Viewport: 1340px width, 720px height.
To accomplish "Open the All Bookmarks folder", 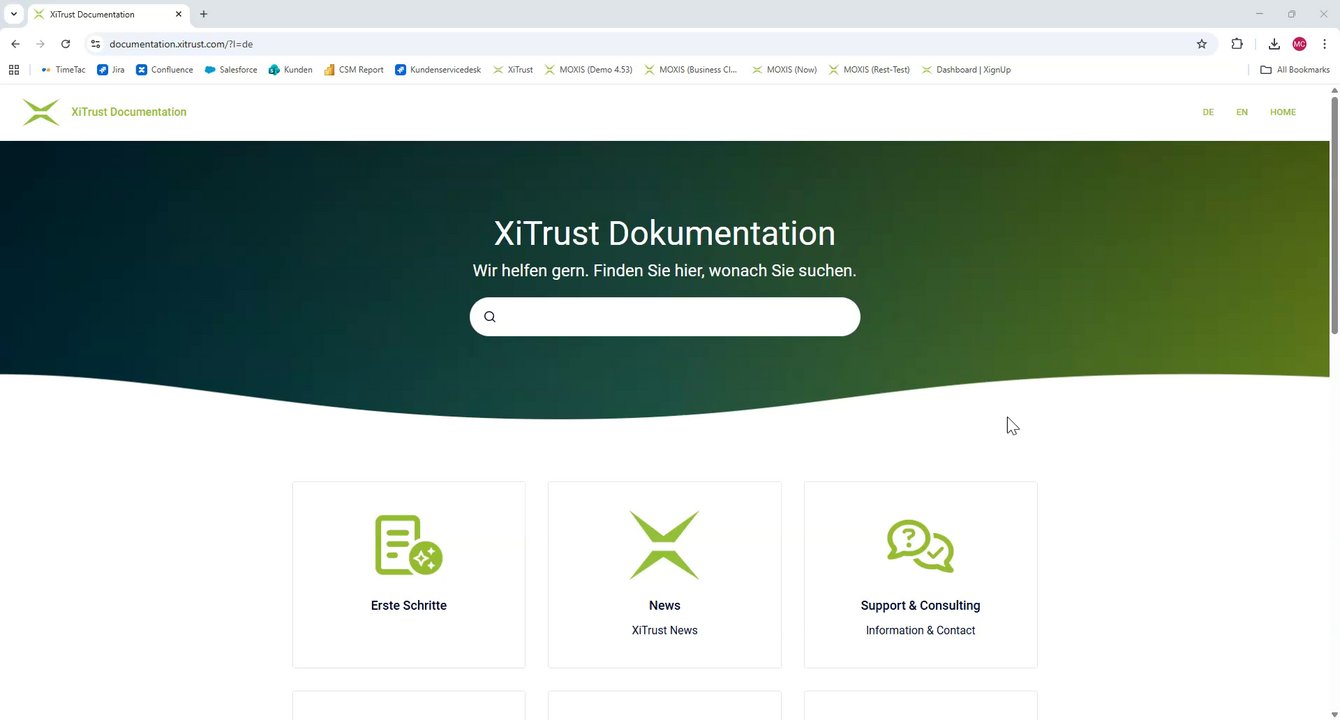I will 1295,70.
